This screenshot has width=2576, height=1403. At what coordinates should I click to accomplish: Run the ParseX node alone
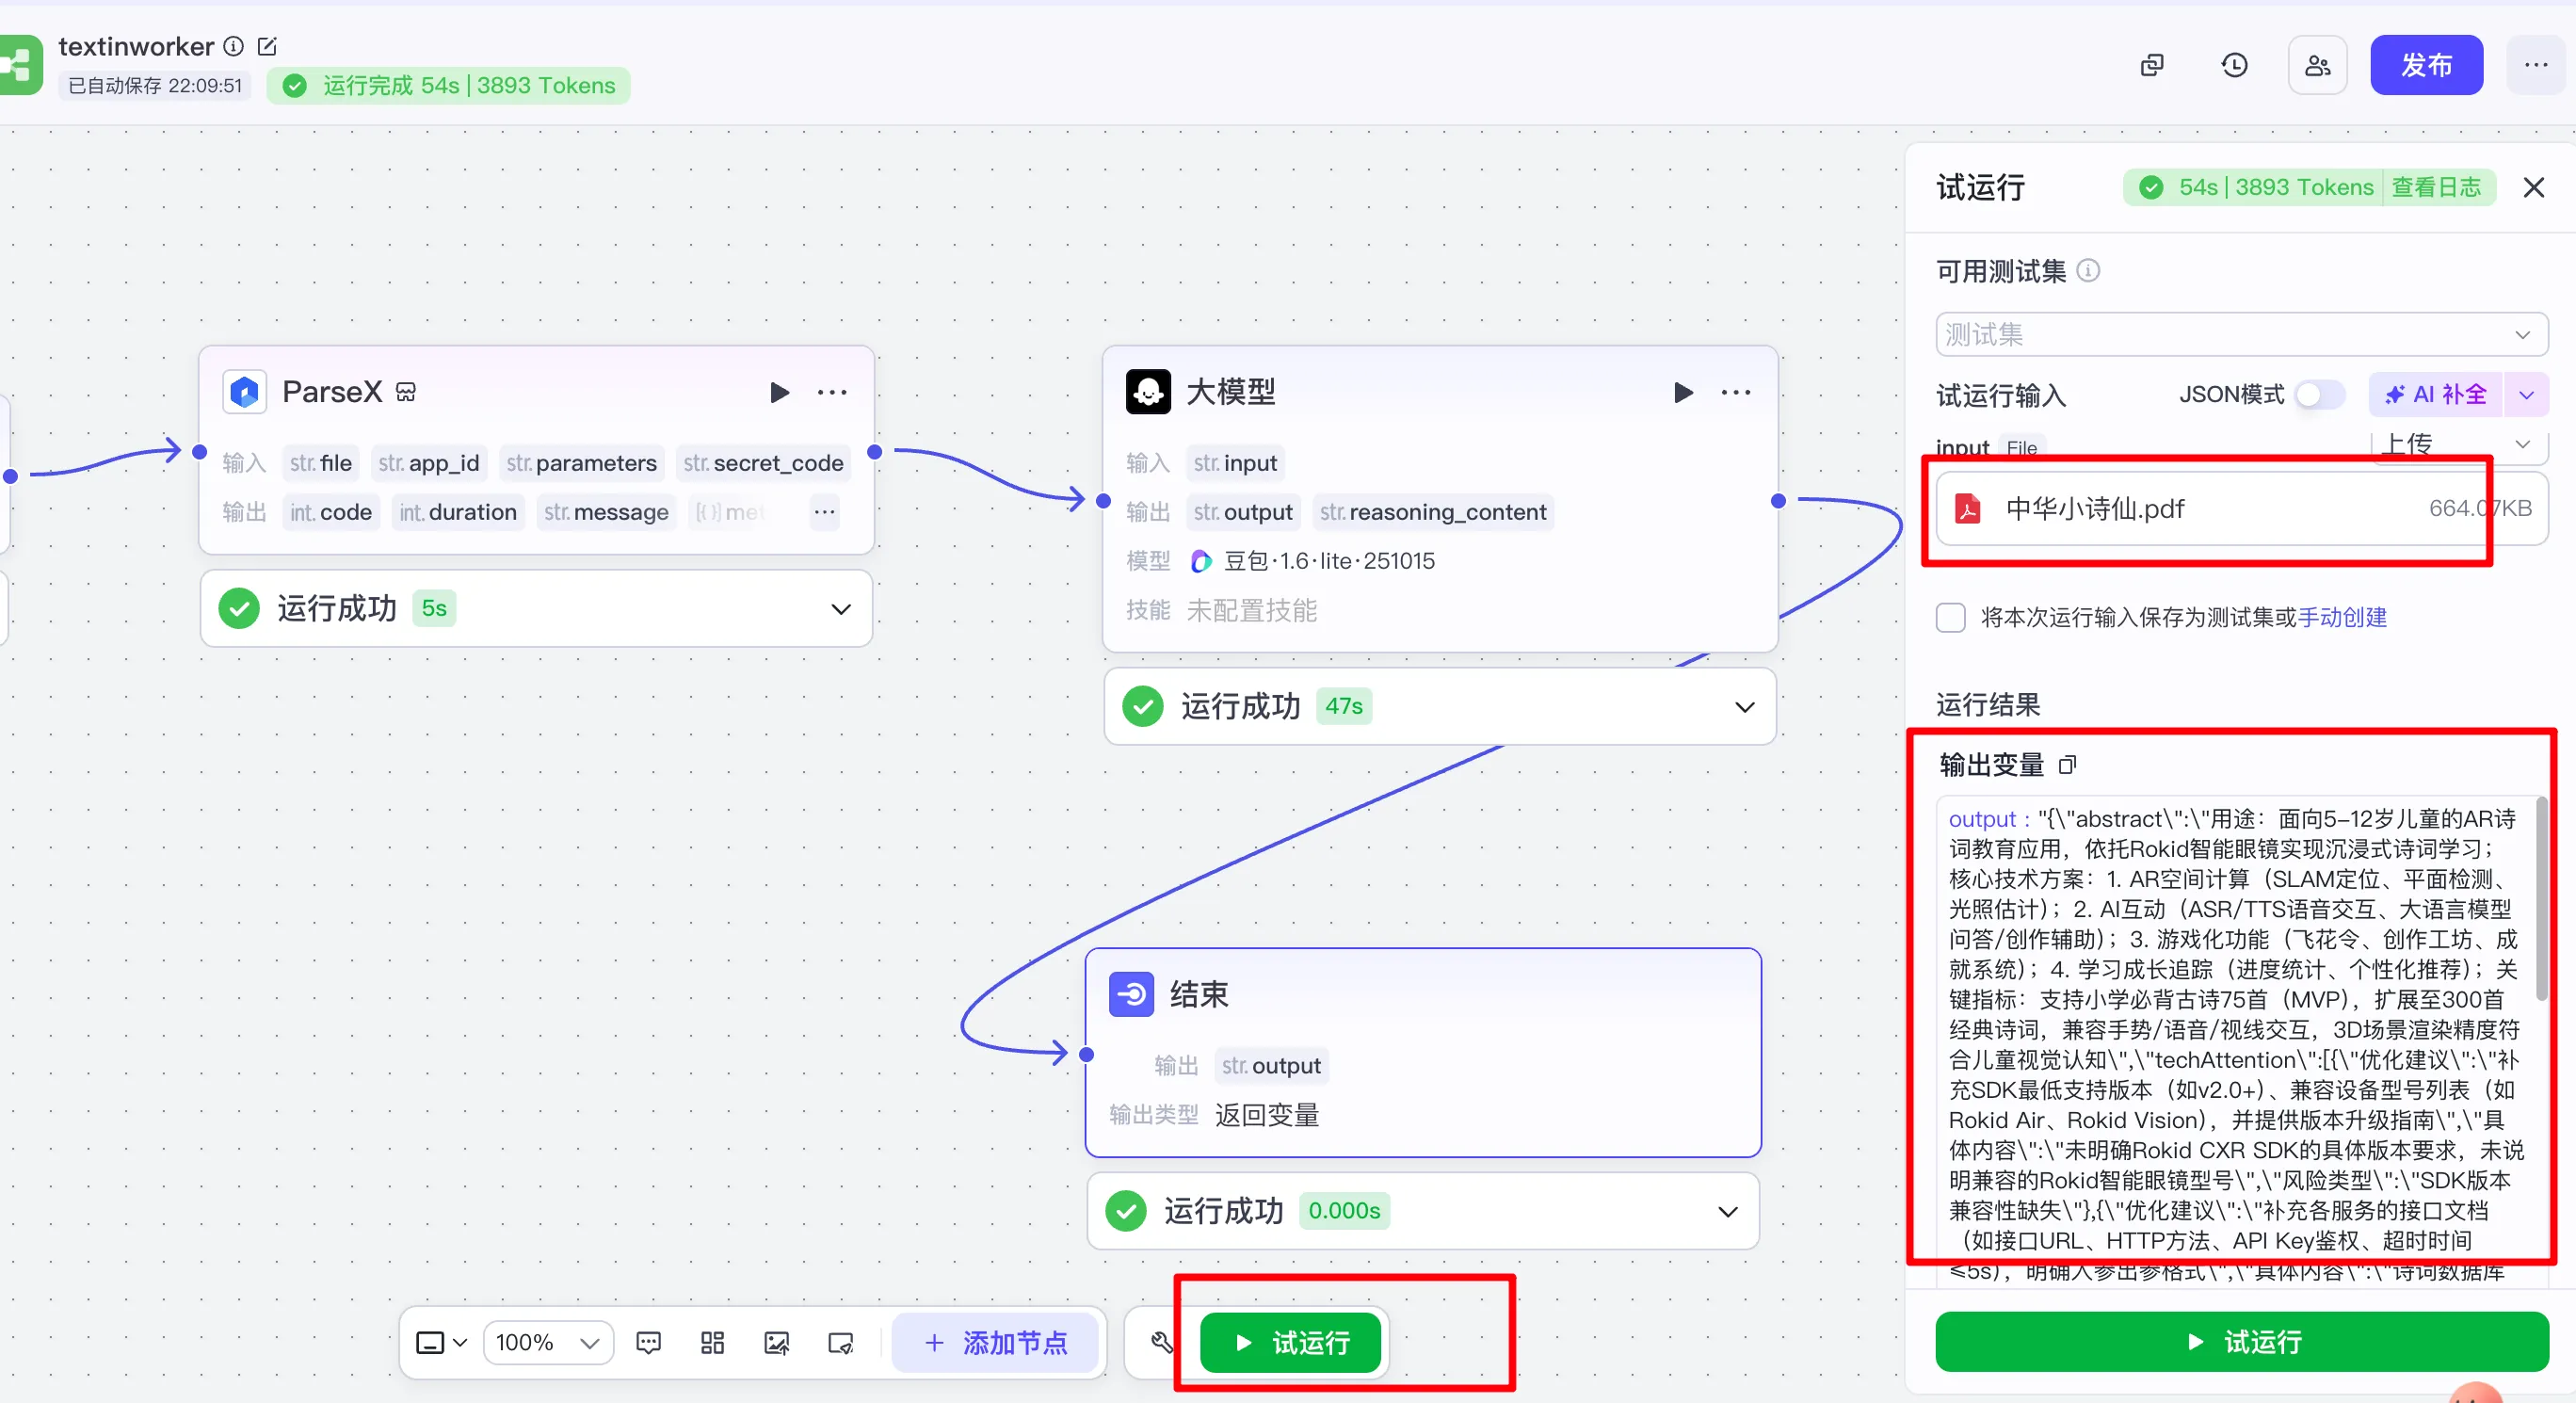[779, 392]
